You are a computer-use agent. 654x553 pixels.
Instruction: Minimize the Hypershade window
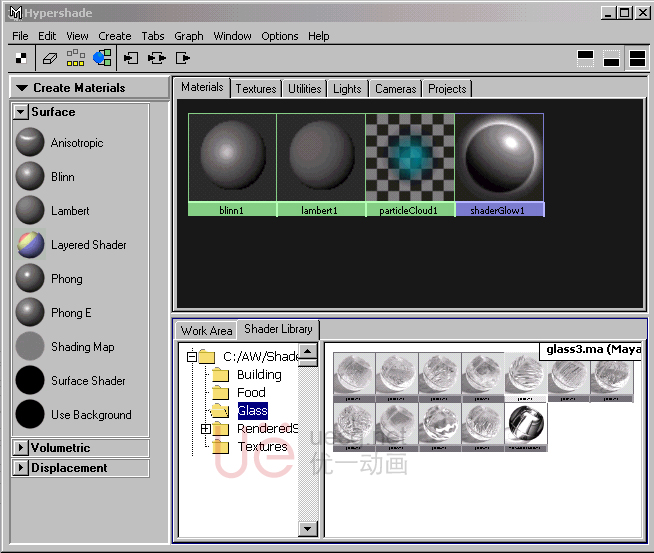(608, 13)
